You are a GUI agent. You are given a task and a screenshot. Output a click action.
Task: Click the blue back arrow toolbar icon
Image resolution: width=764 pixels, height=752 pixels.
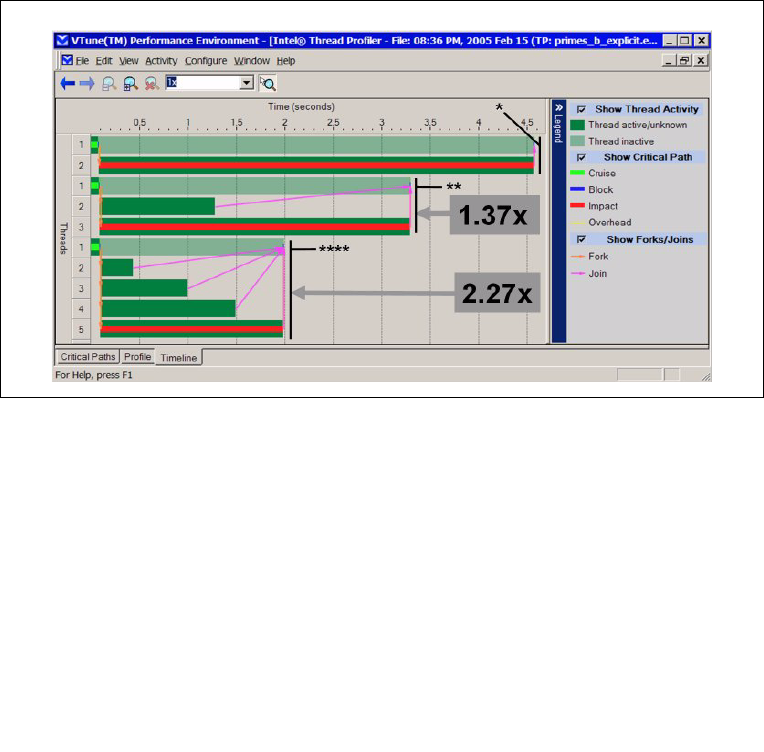67,84
